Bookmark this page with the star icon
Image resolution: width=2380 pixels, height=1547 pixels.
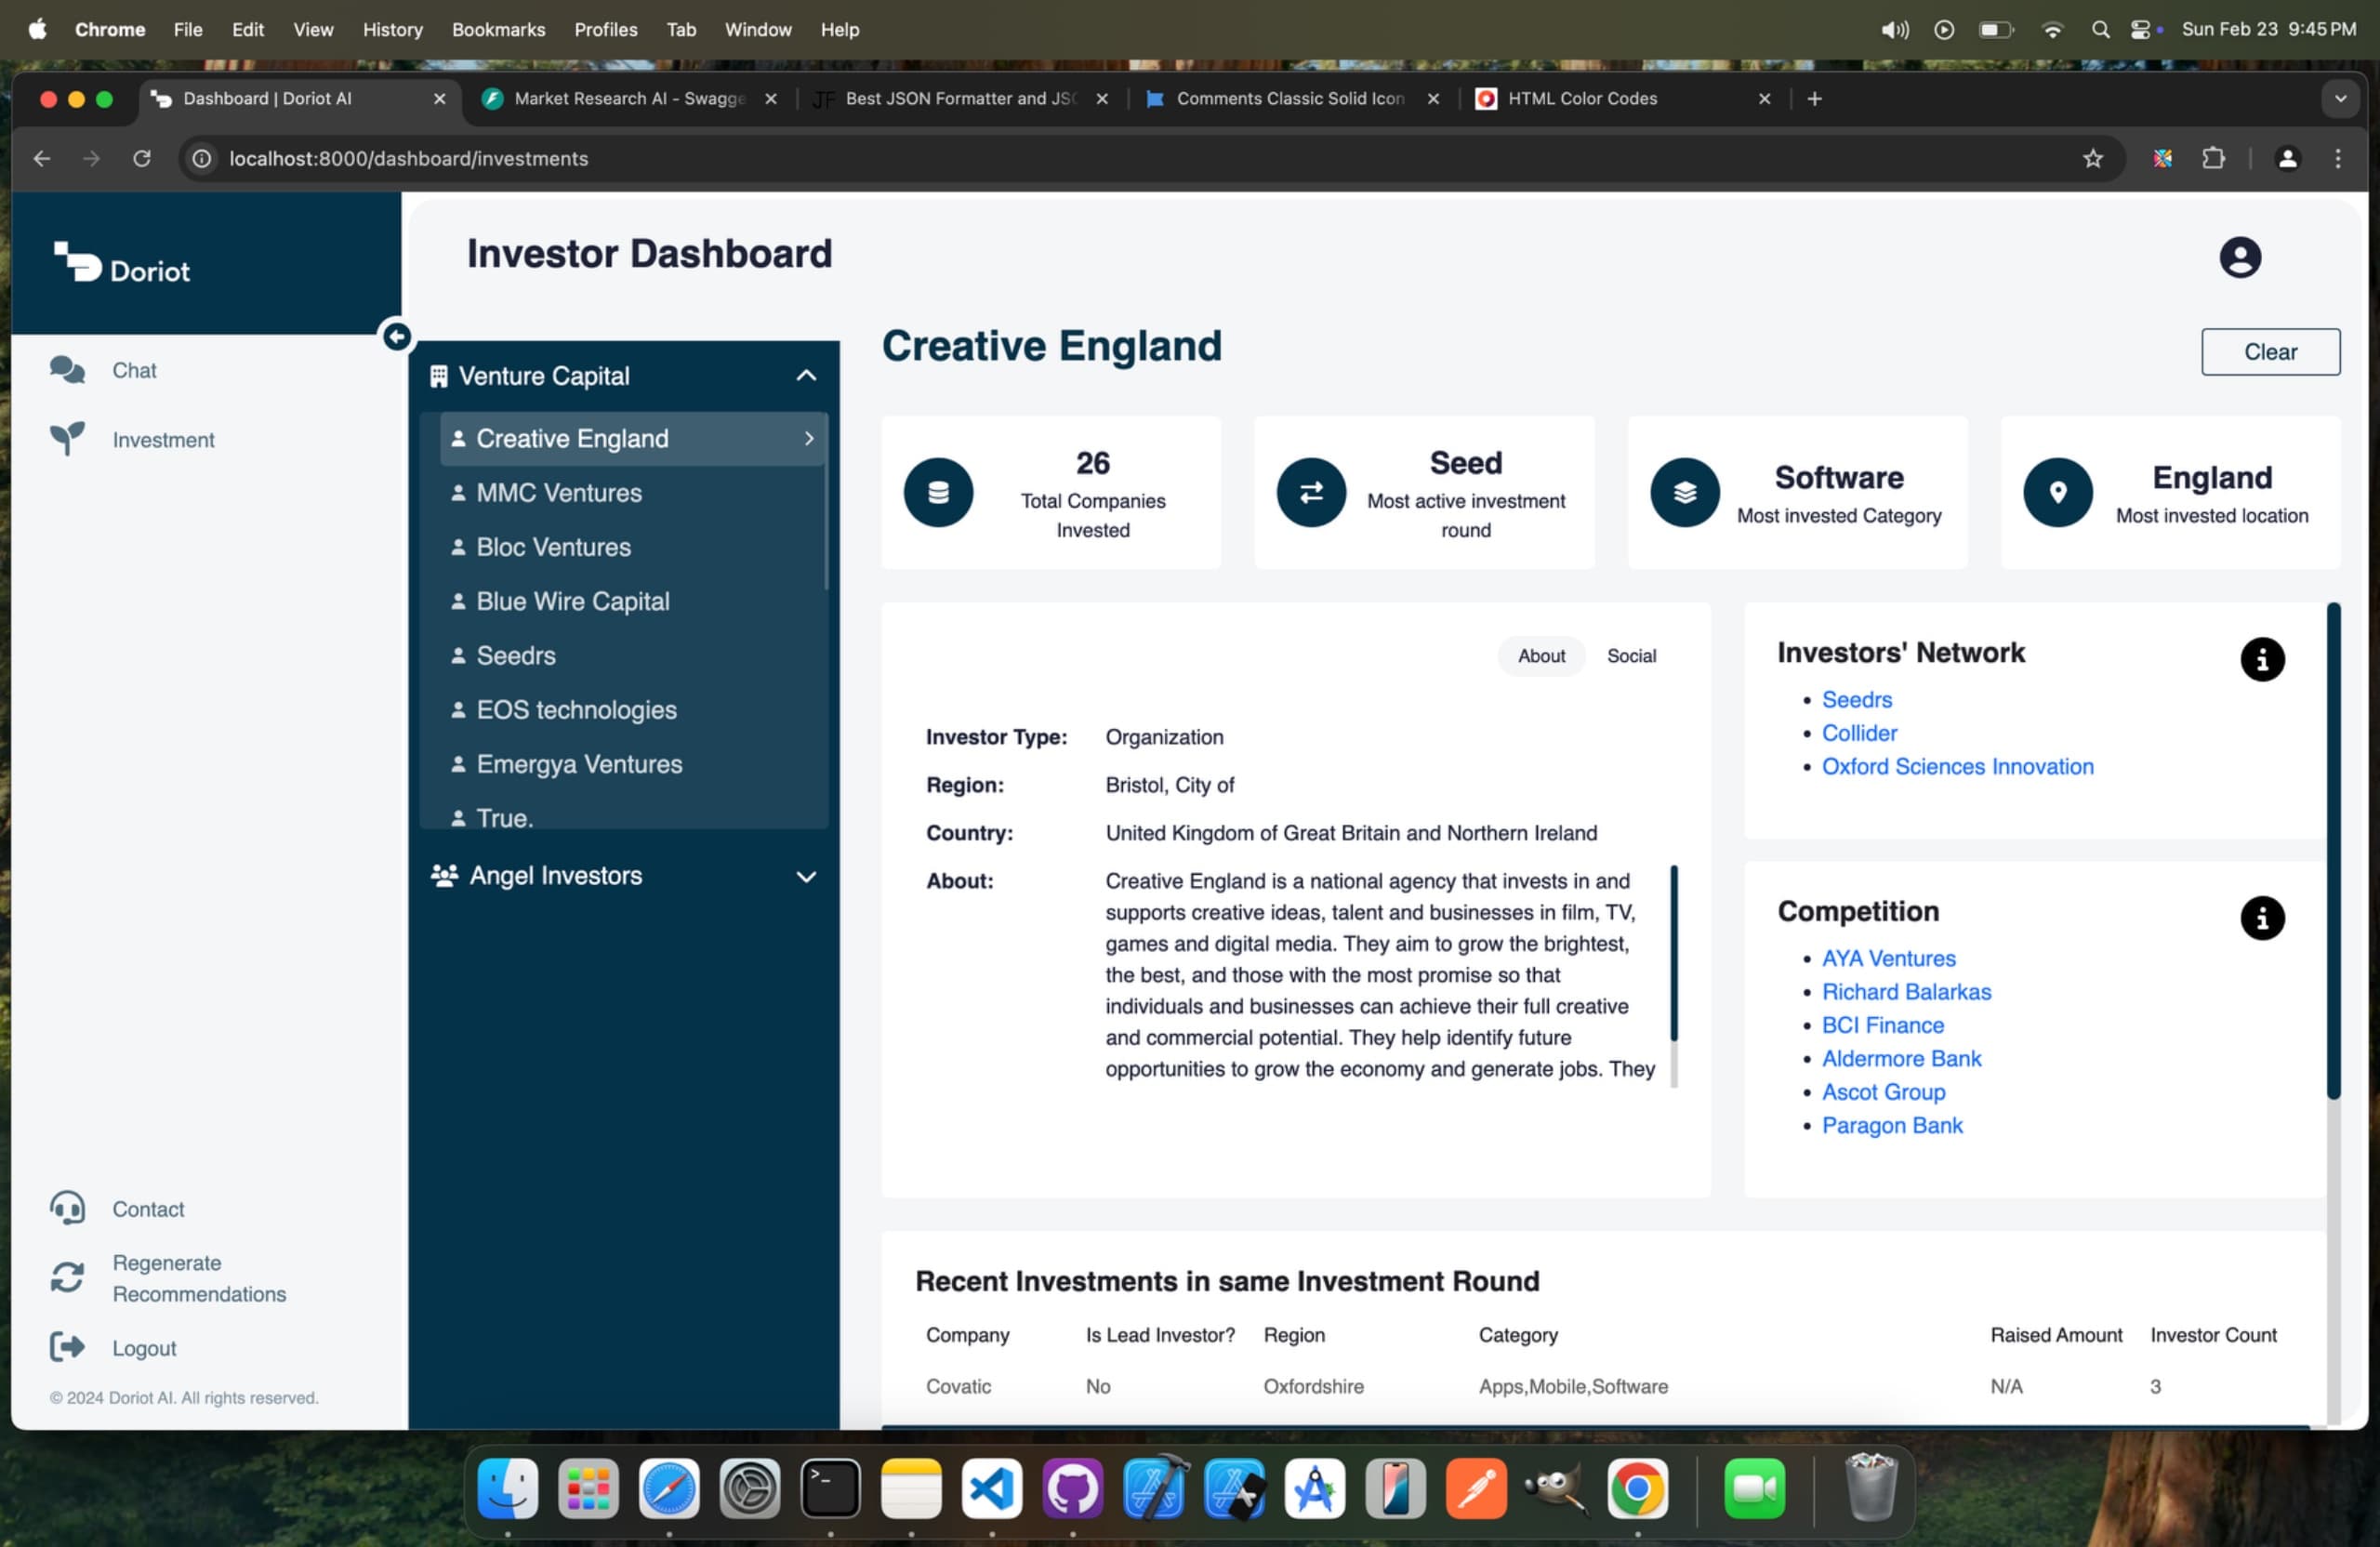(2092, 158)
